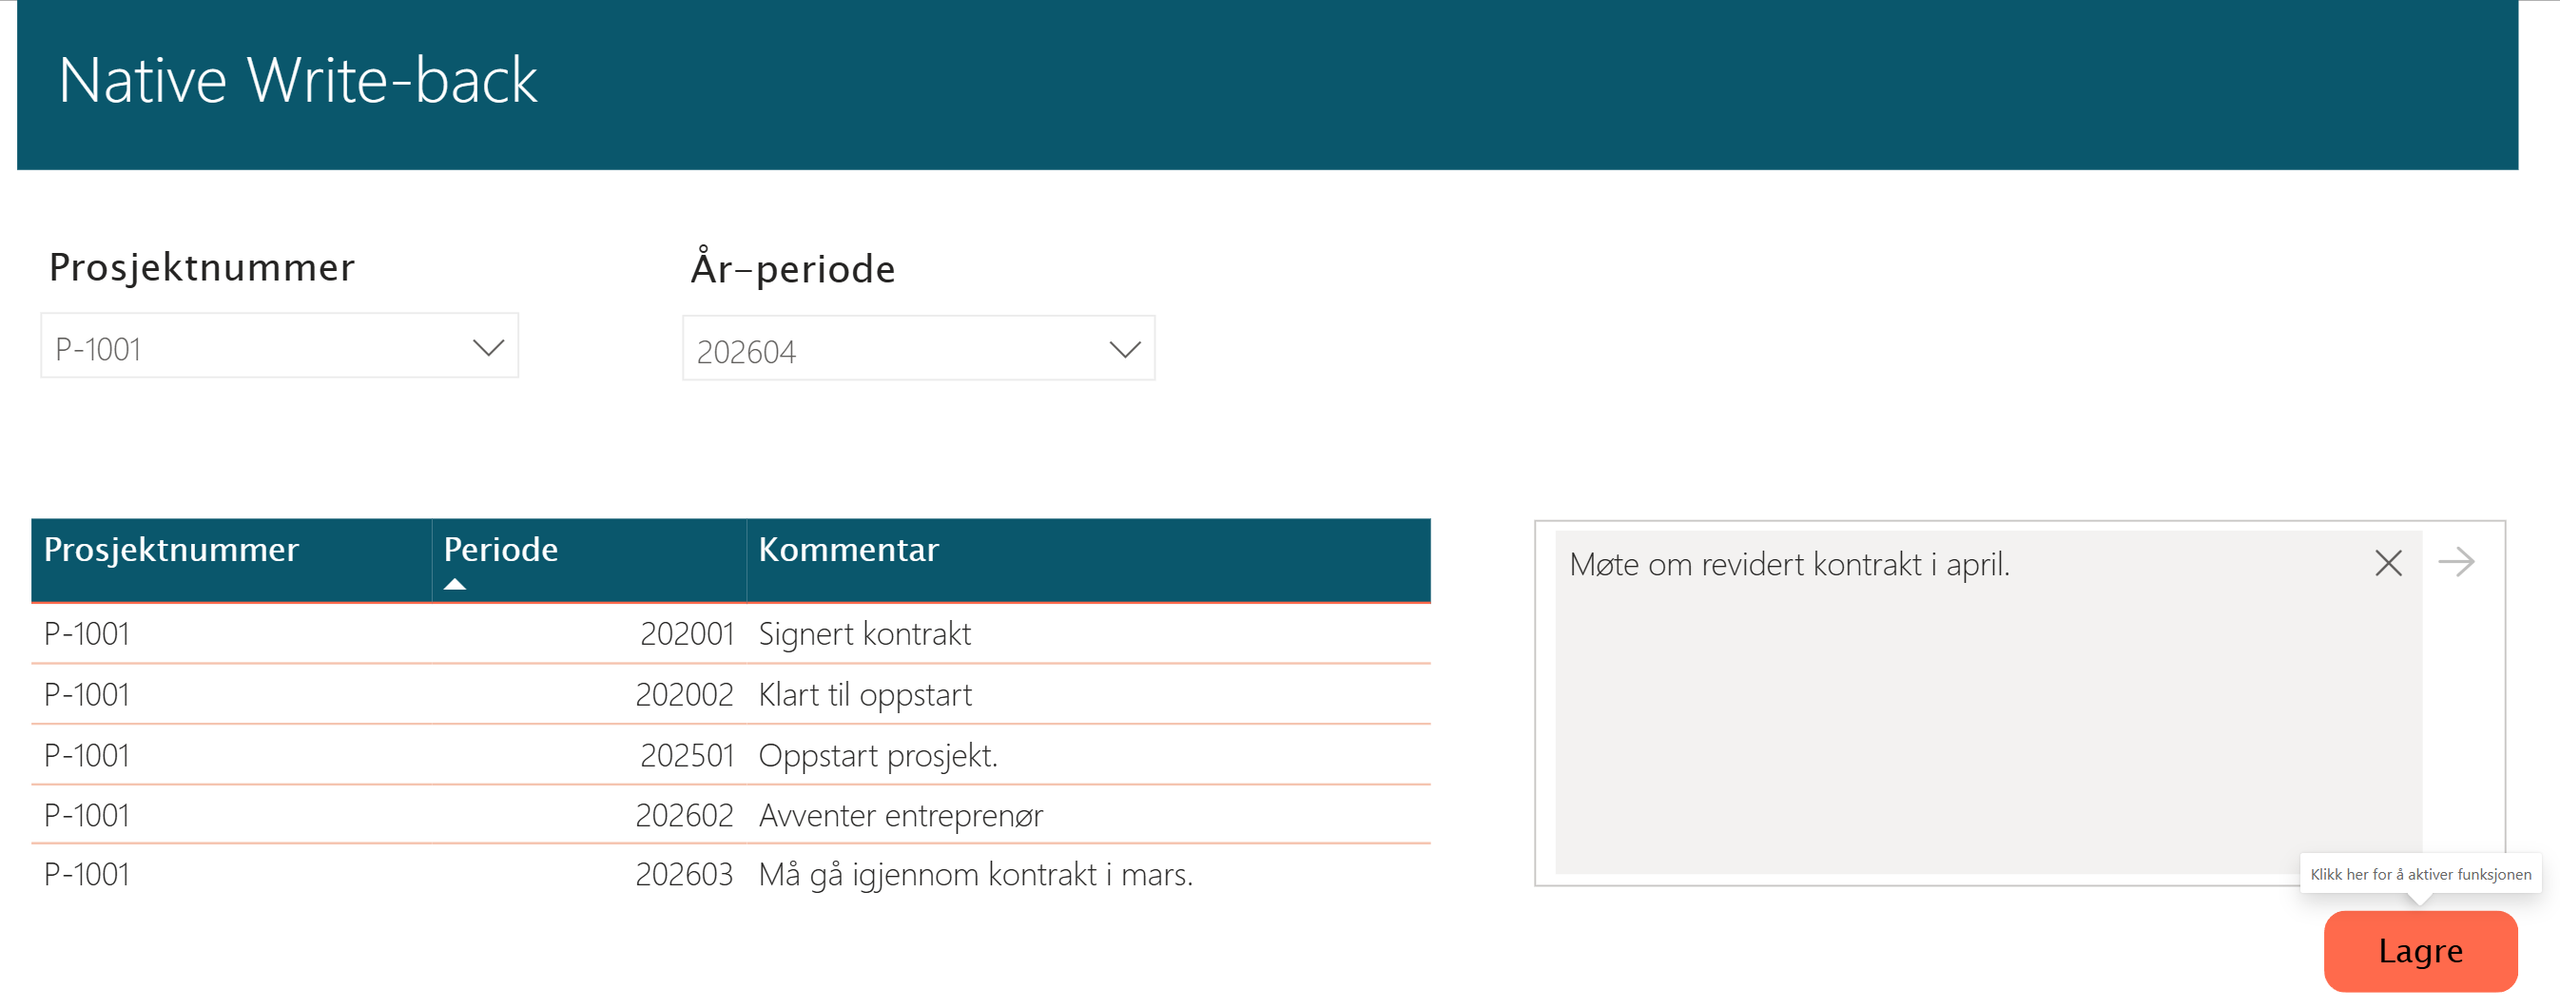Clear the comment text using the X icon
The width and height of the screenshot is (2560, 1008).
[2389, 563]
